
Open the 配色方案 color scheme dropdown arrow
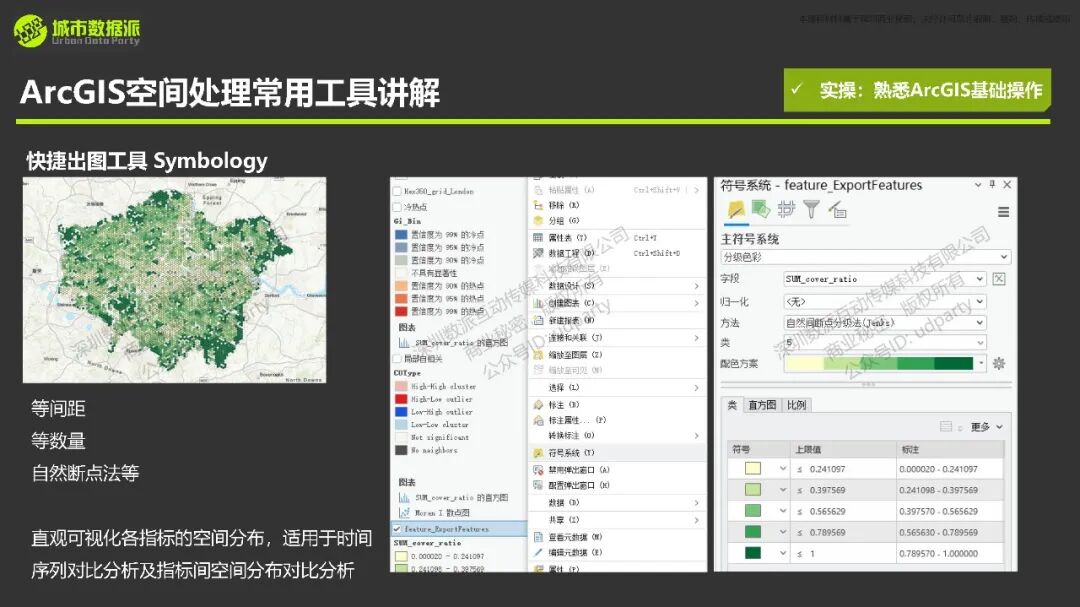[x=981, y=363]
